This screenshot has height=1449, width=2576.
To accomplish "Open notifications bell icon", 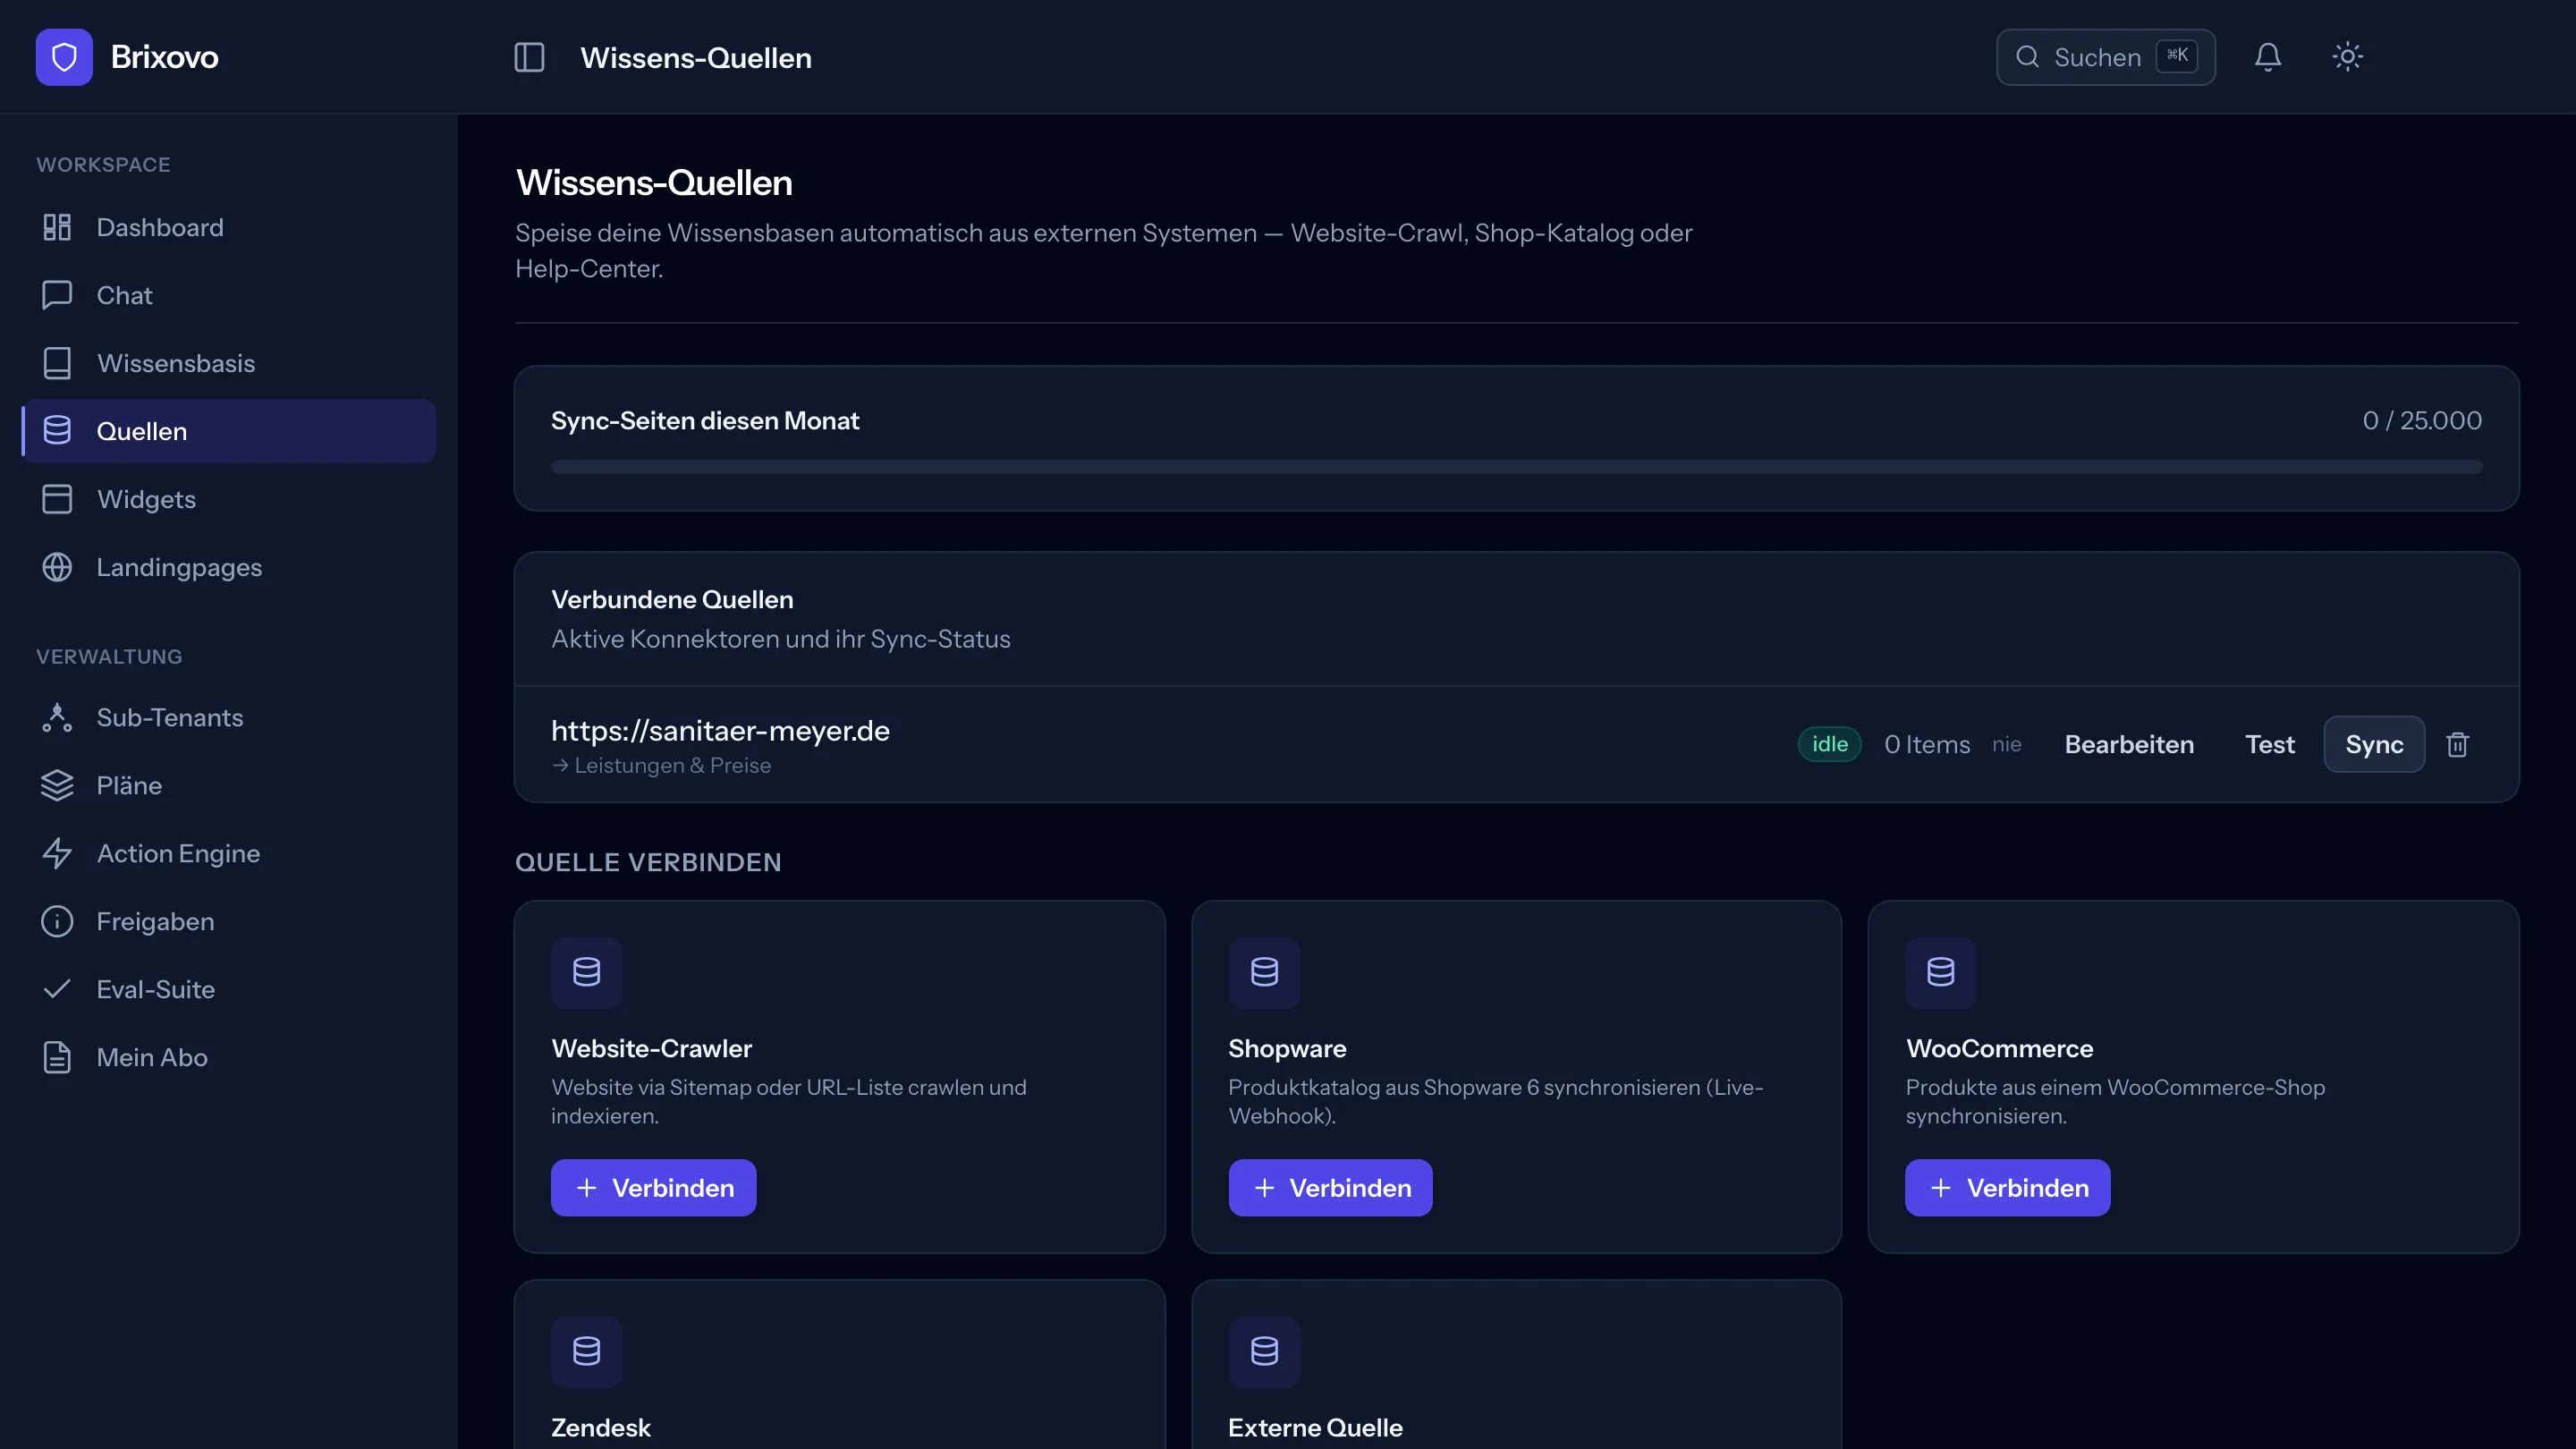I will click(x=2267, y=57).
